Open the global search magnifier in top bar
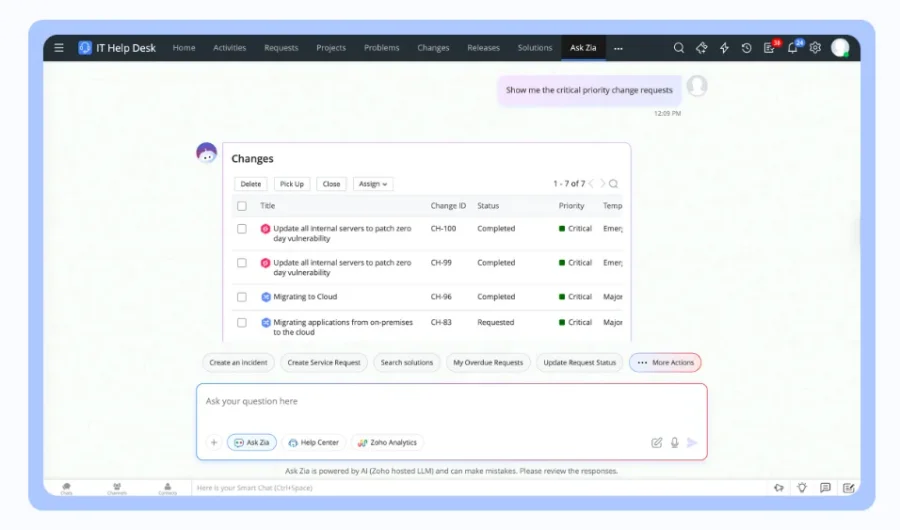This screenshot has width=900, height=530. click(678, 48)
